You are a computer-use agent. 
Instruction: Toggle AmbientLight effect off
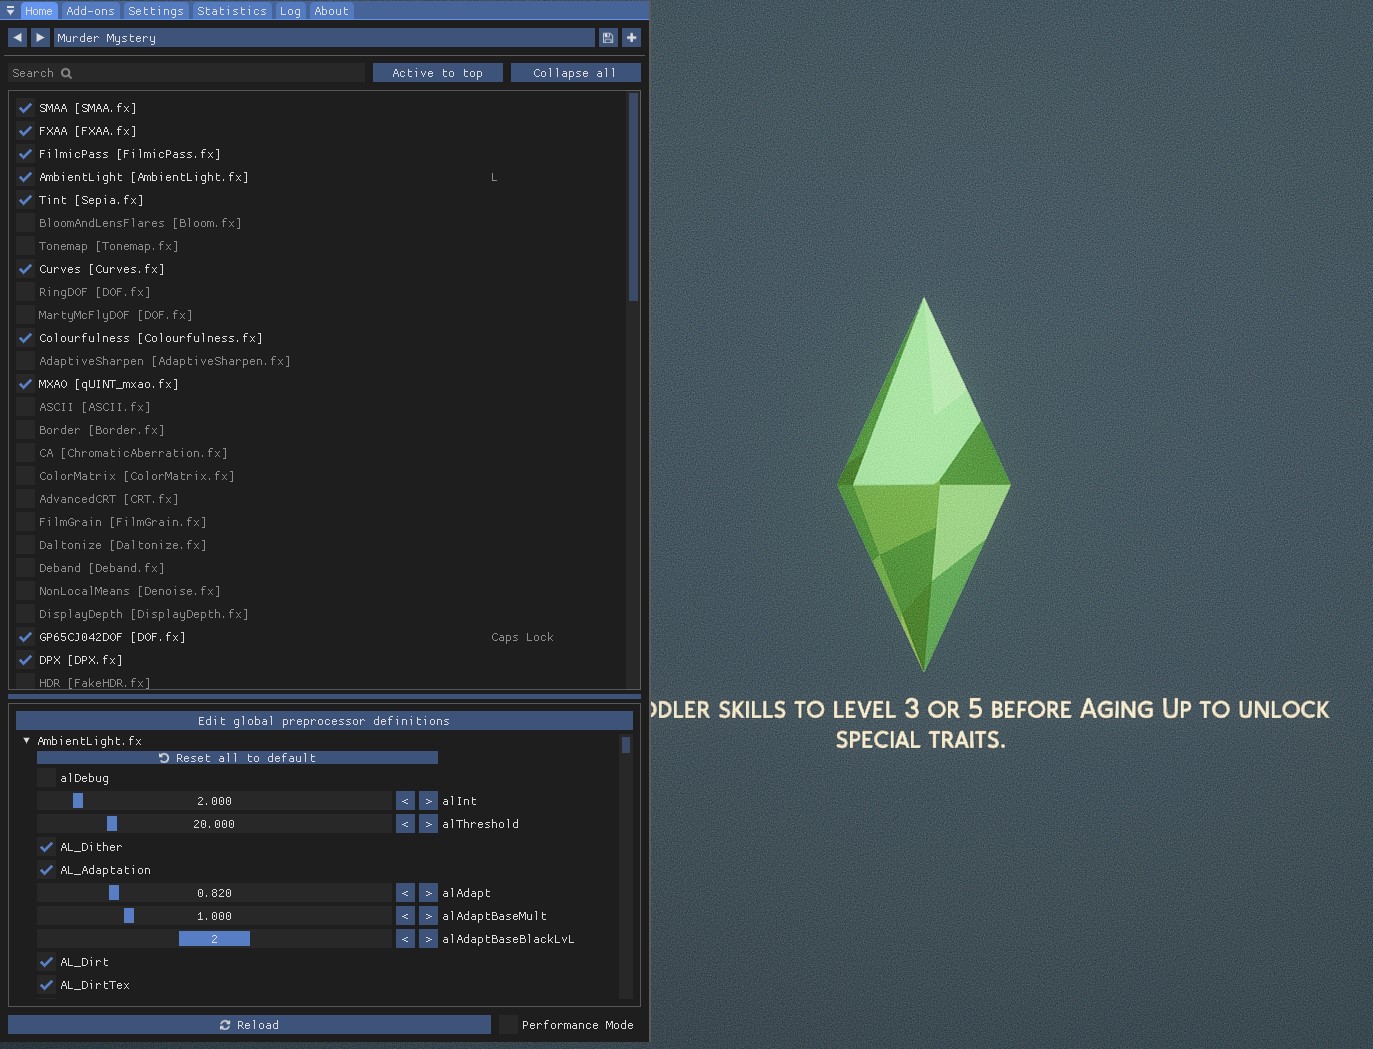pos(25,177)
